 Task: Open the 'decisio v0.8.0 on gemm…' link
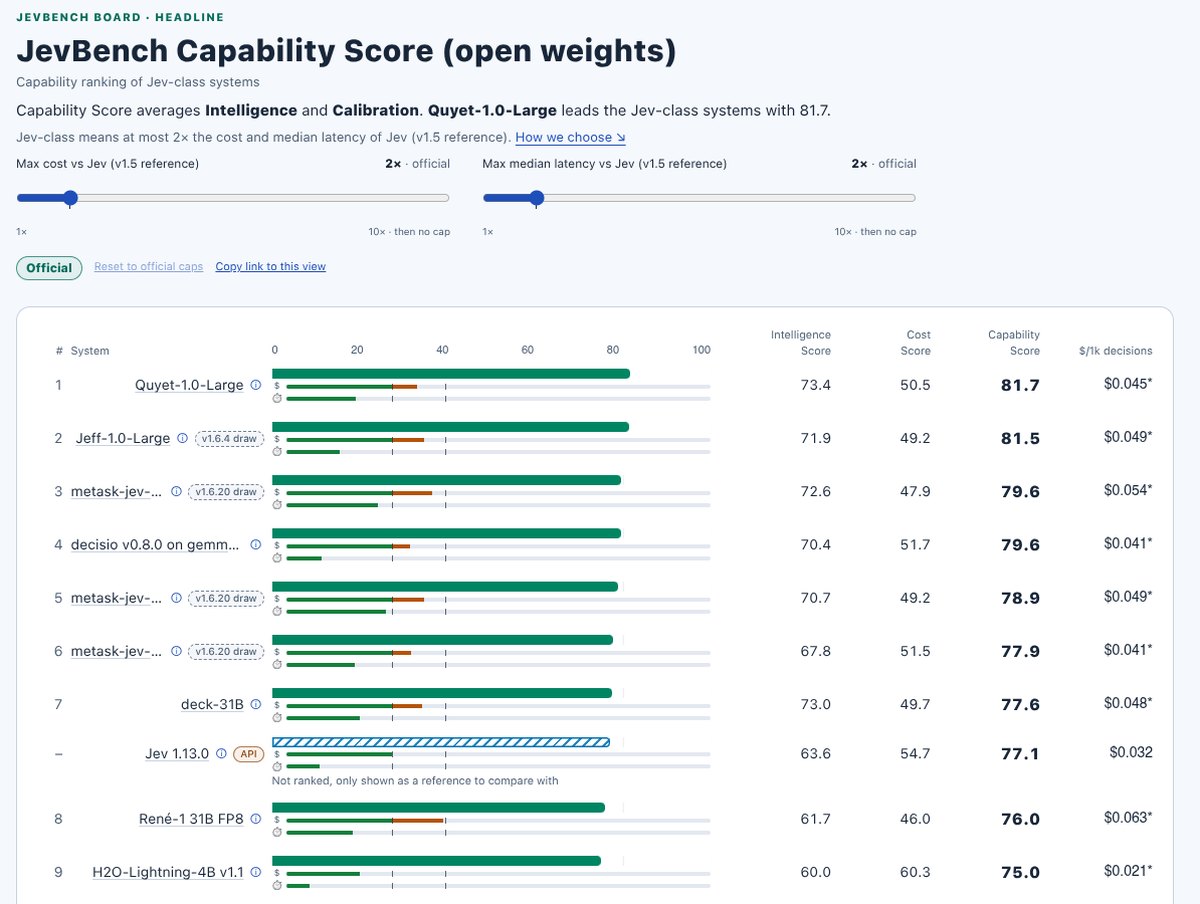point(155,545)
